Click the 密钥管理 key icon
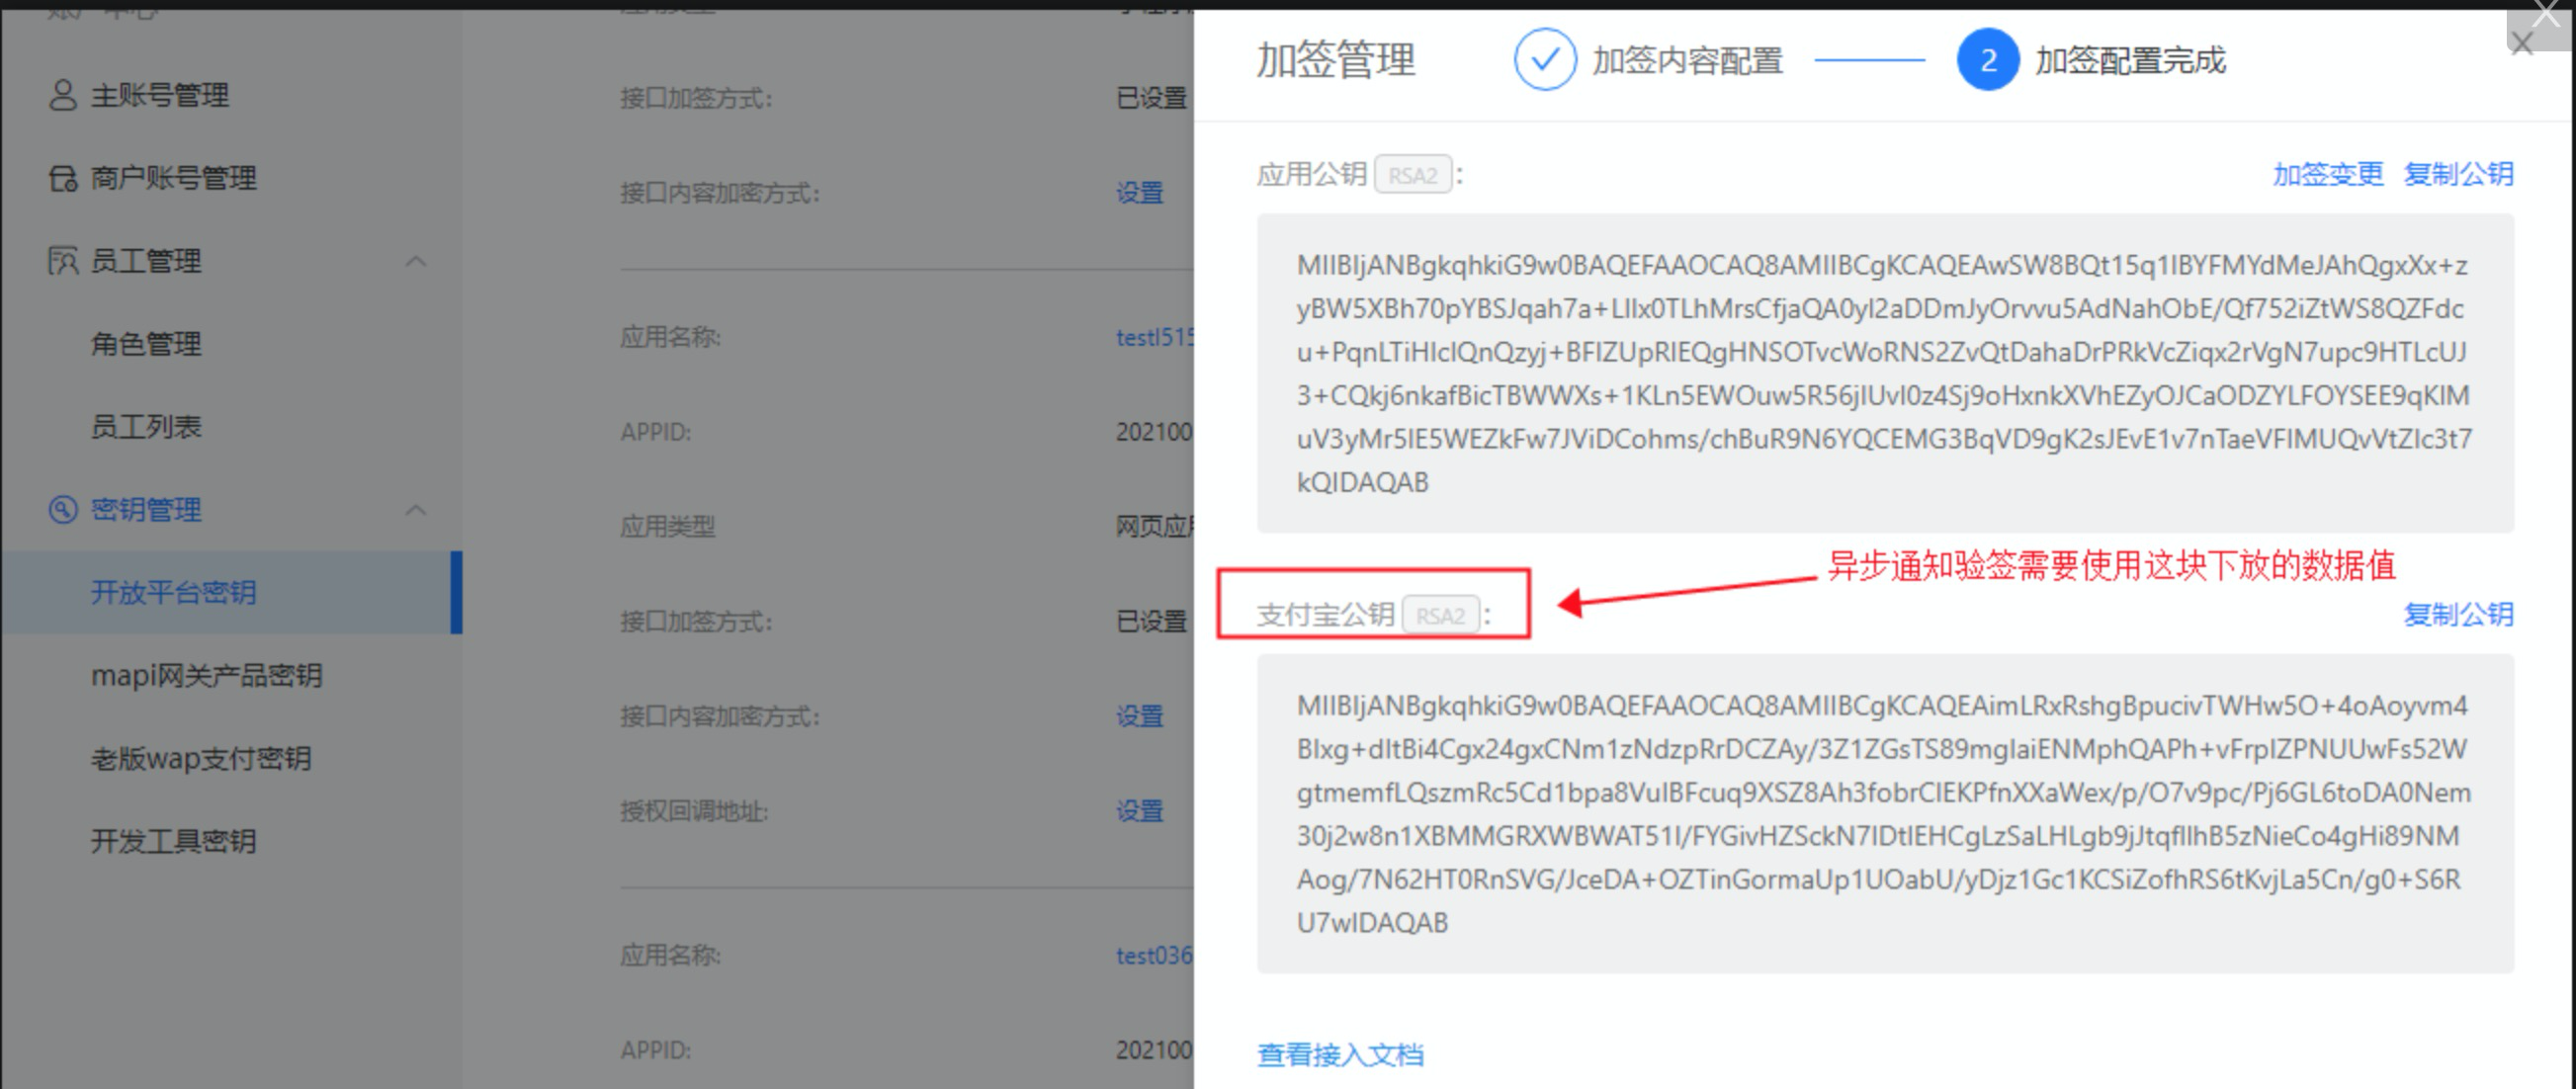The image size is (2576, 1089). [x=63, y=509]
